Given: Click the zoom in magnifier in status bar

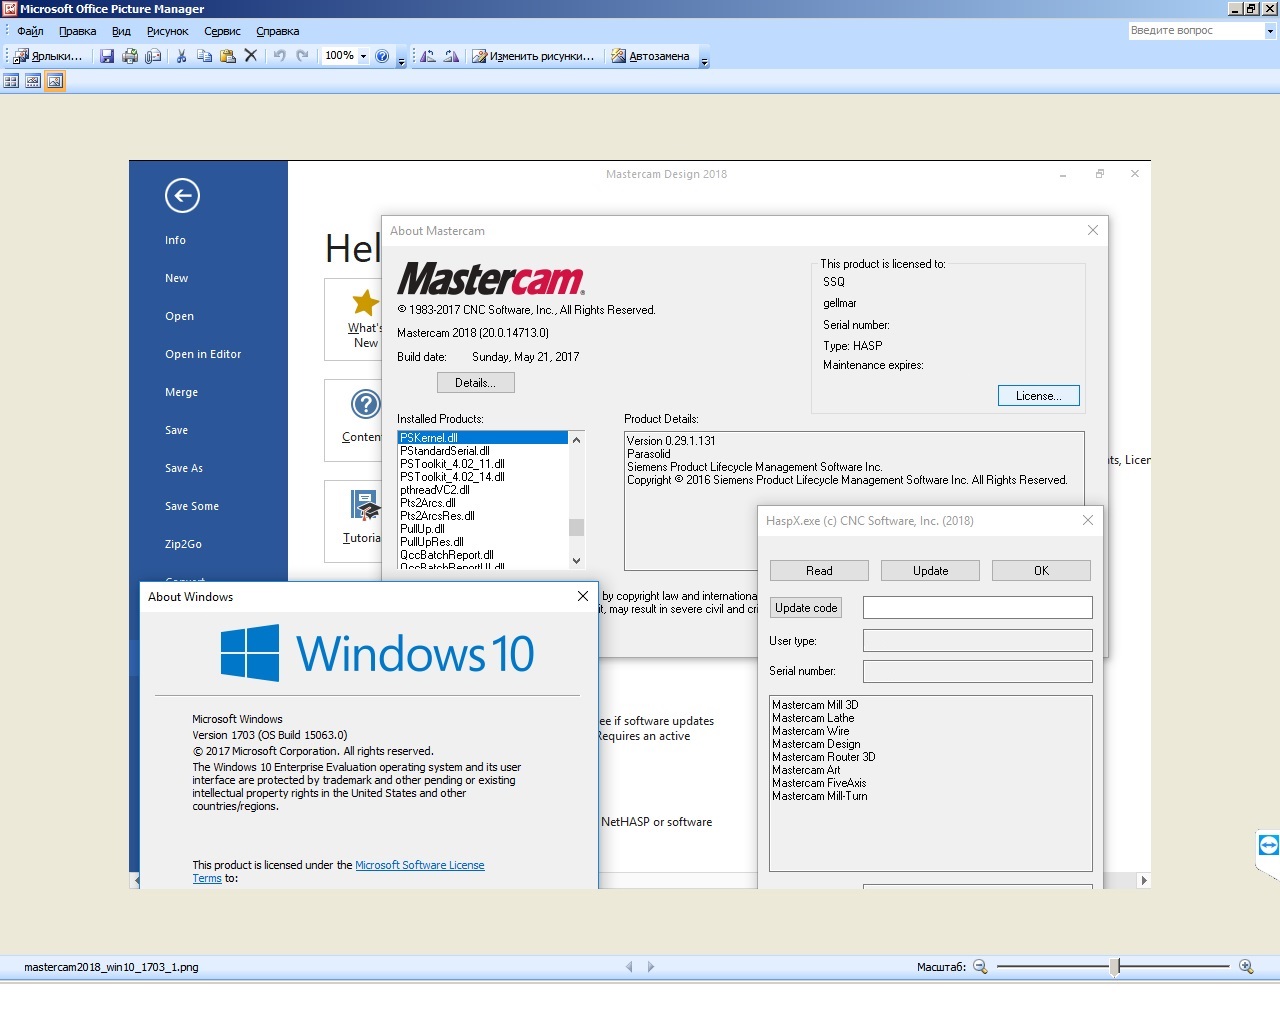Looking at the screenshot, I should [x=1246, y=966].
